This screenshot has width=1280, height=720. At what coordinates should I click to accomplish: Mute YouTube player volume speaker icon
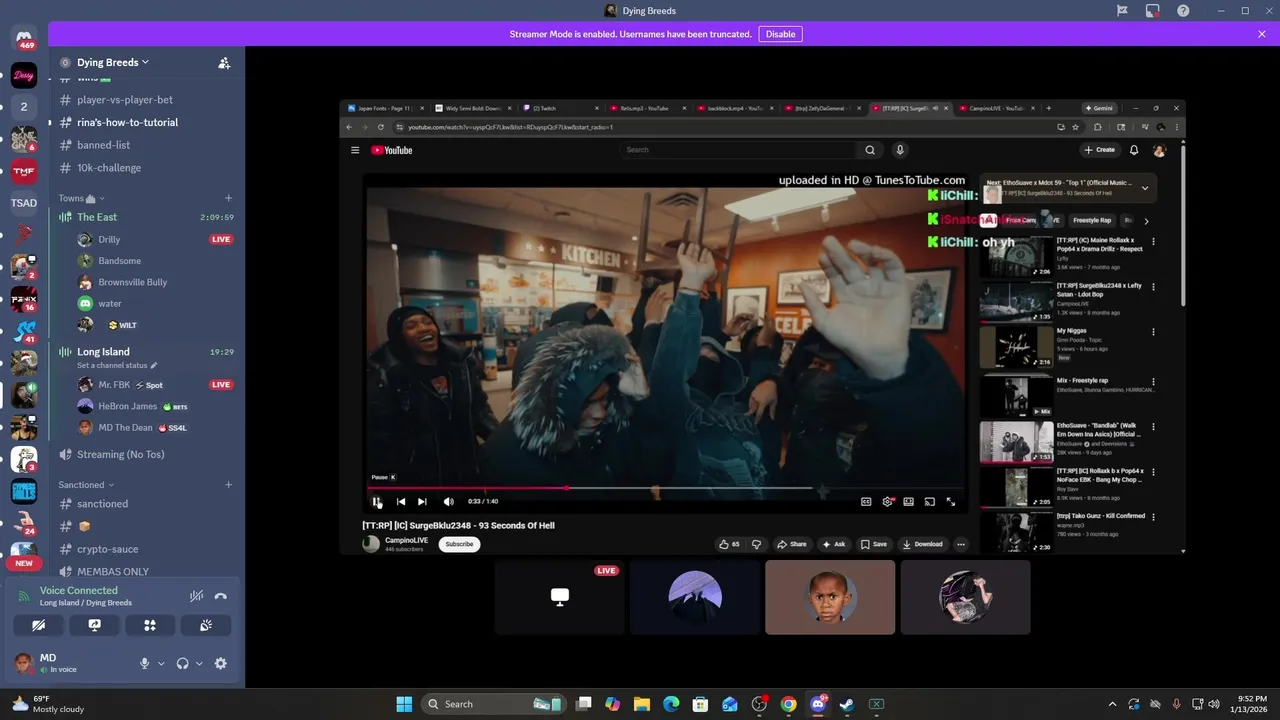(x=448, y=502)
